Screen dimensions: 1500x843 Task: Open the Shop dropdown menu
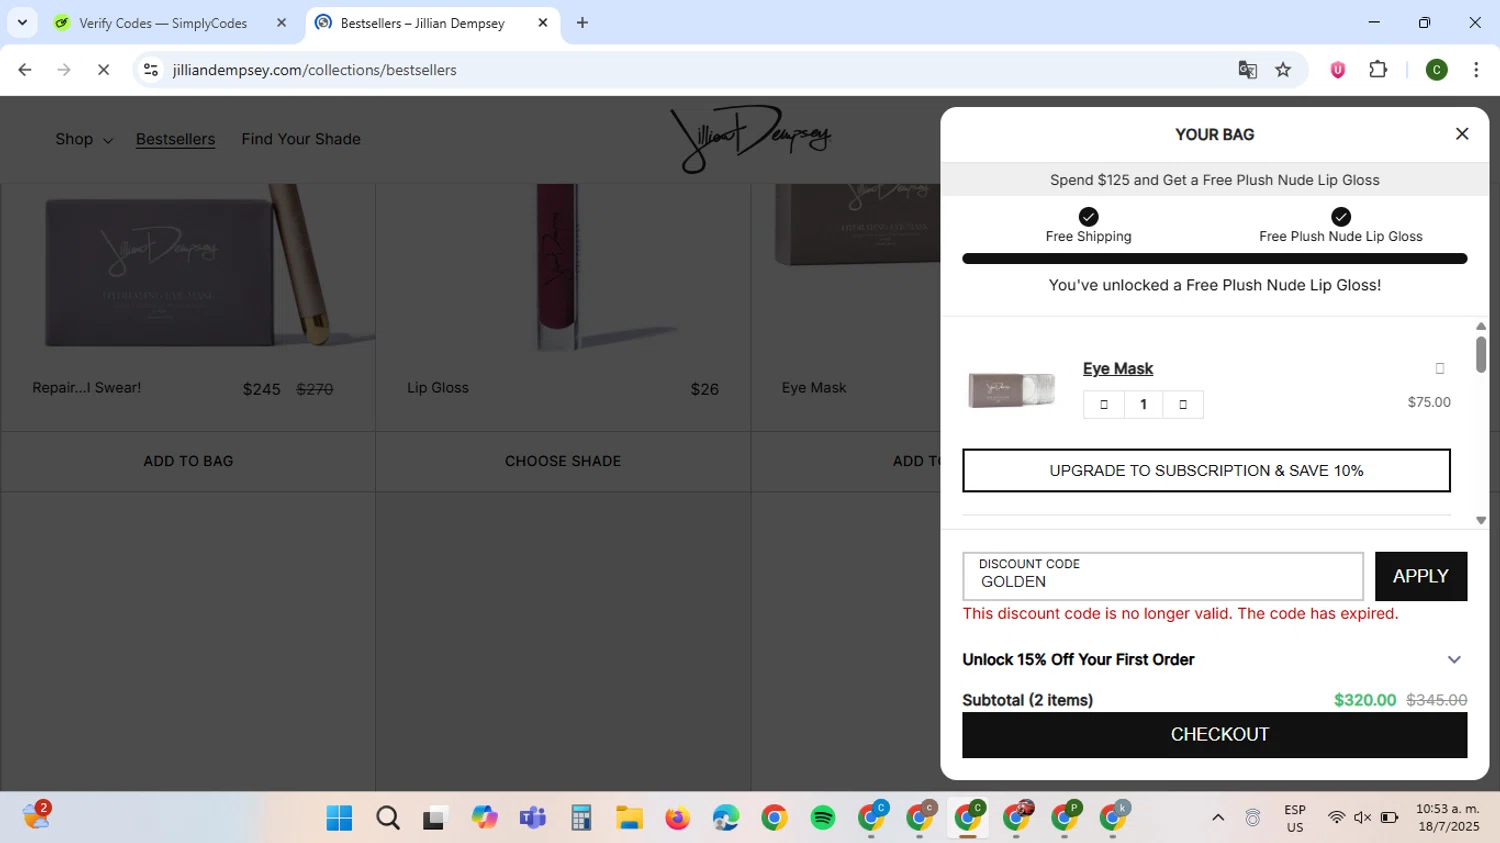[x=84, y=139]
